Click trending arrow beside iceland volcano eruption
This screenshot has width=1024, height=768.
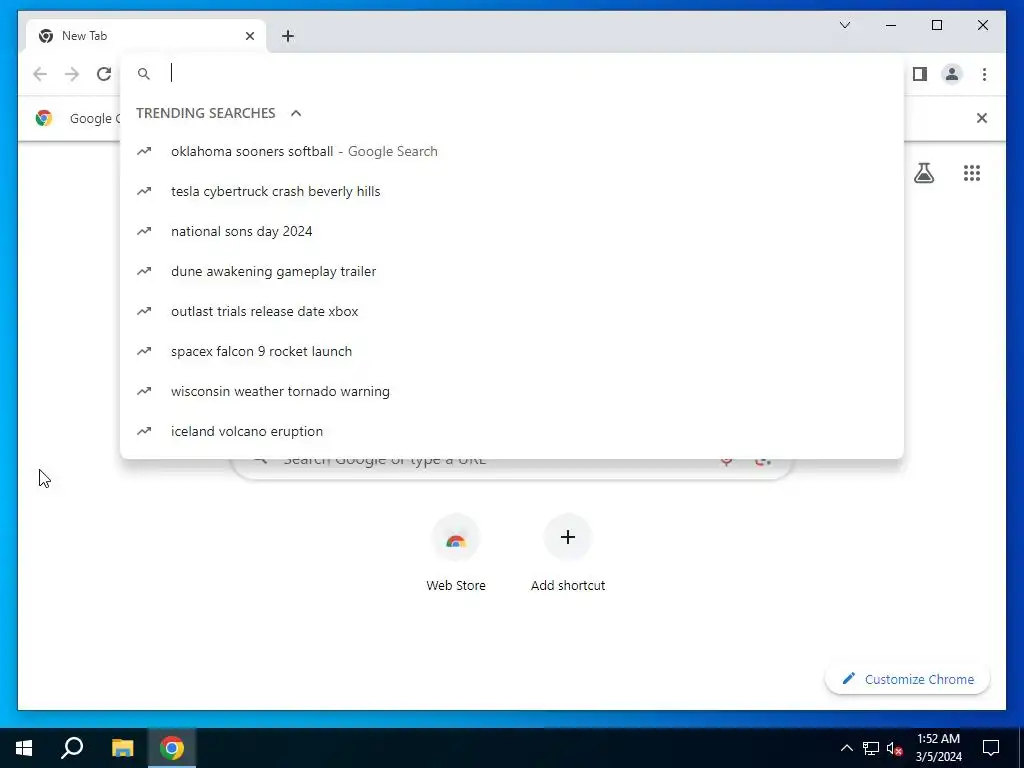coord(144,431)
